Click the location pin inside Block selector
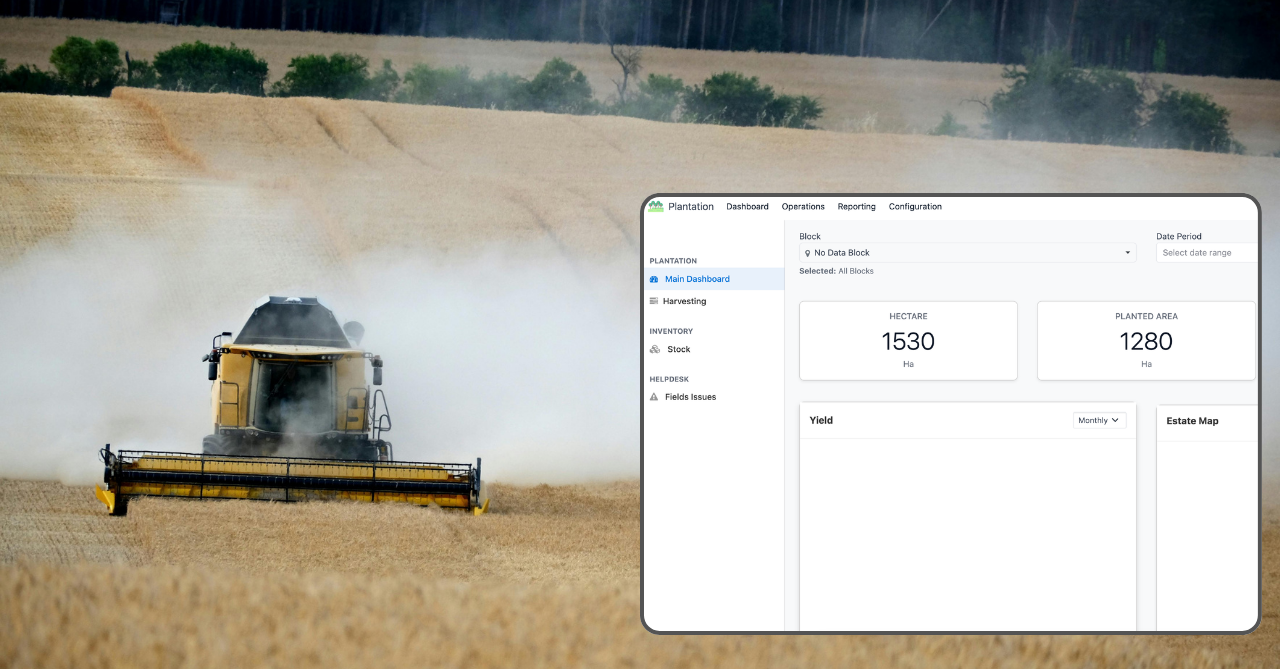Viewport: 1280px width, 669px height. coord(807,252)
